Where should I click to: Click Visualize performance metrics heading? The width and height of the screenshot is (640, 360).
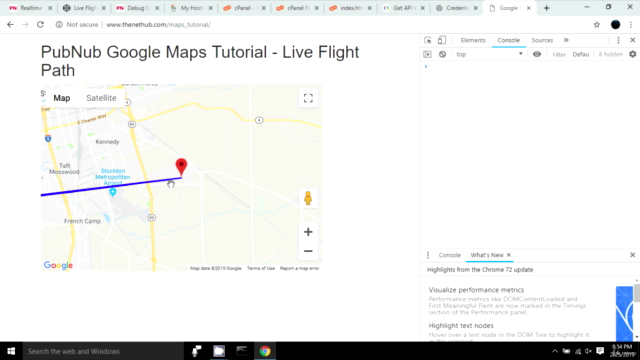476,290
